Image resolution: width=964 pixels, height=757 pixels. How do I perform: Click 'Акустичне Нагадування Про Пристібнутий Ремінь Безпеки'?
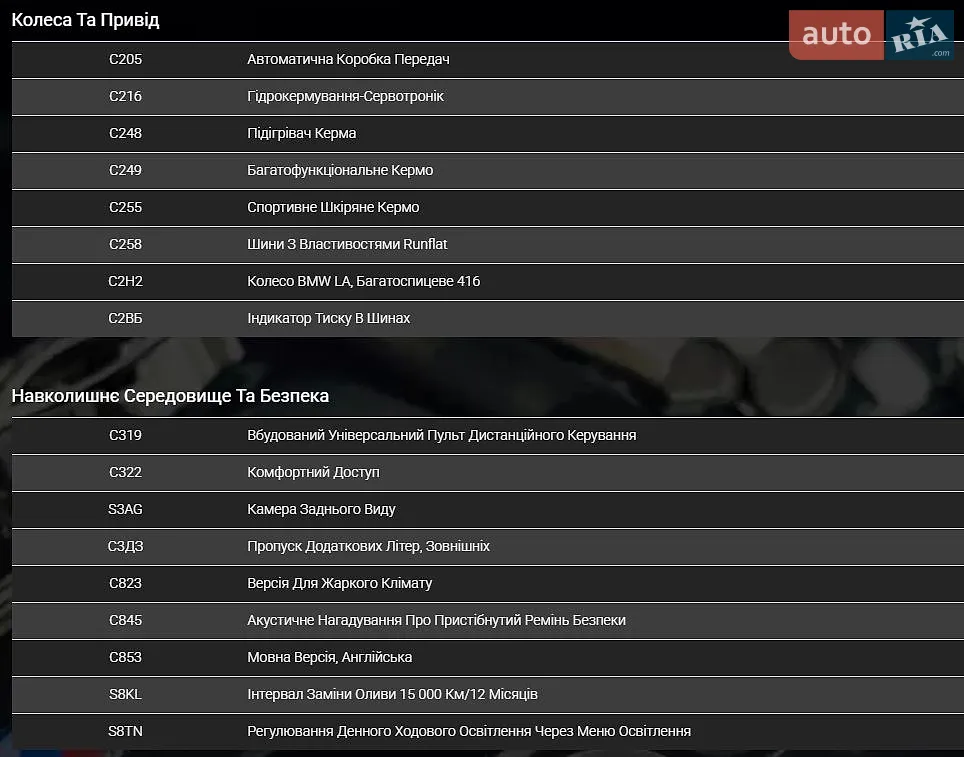click(x=437, y=620)
